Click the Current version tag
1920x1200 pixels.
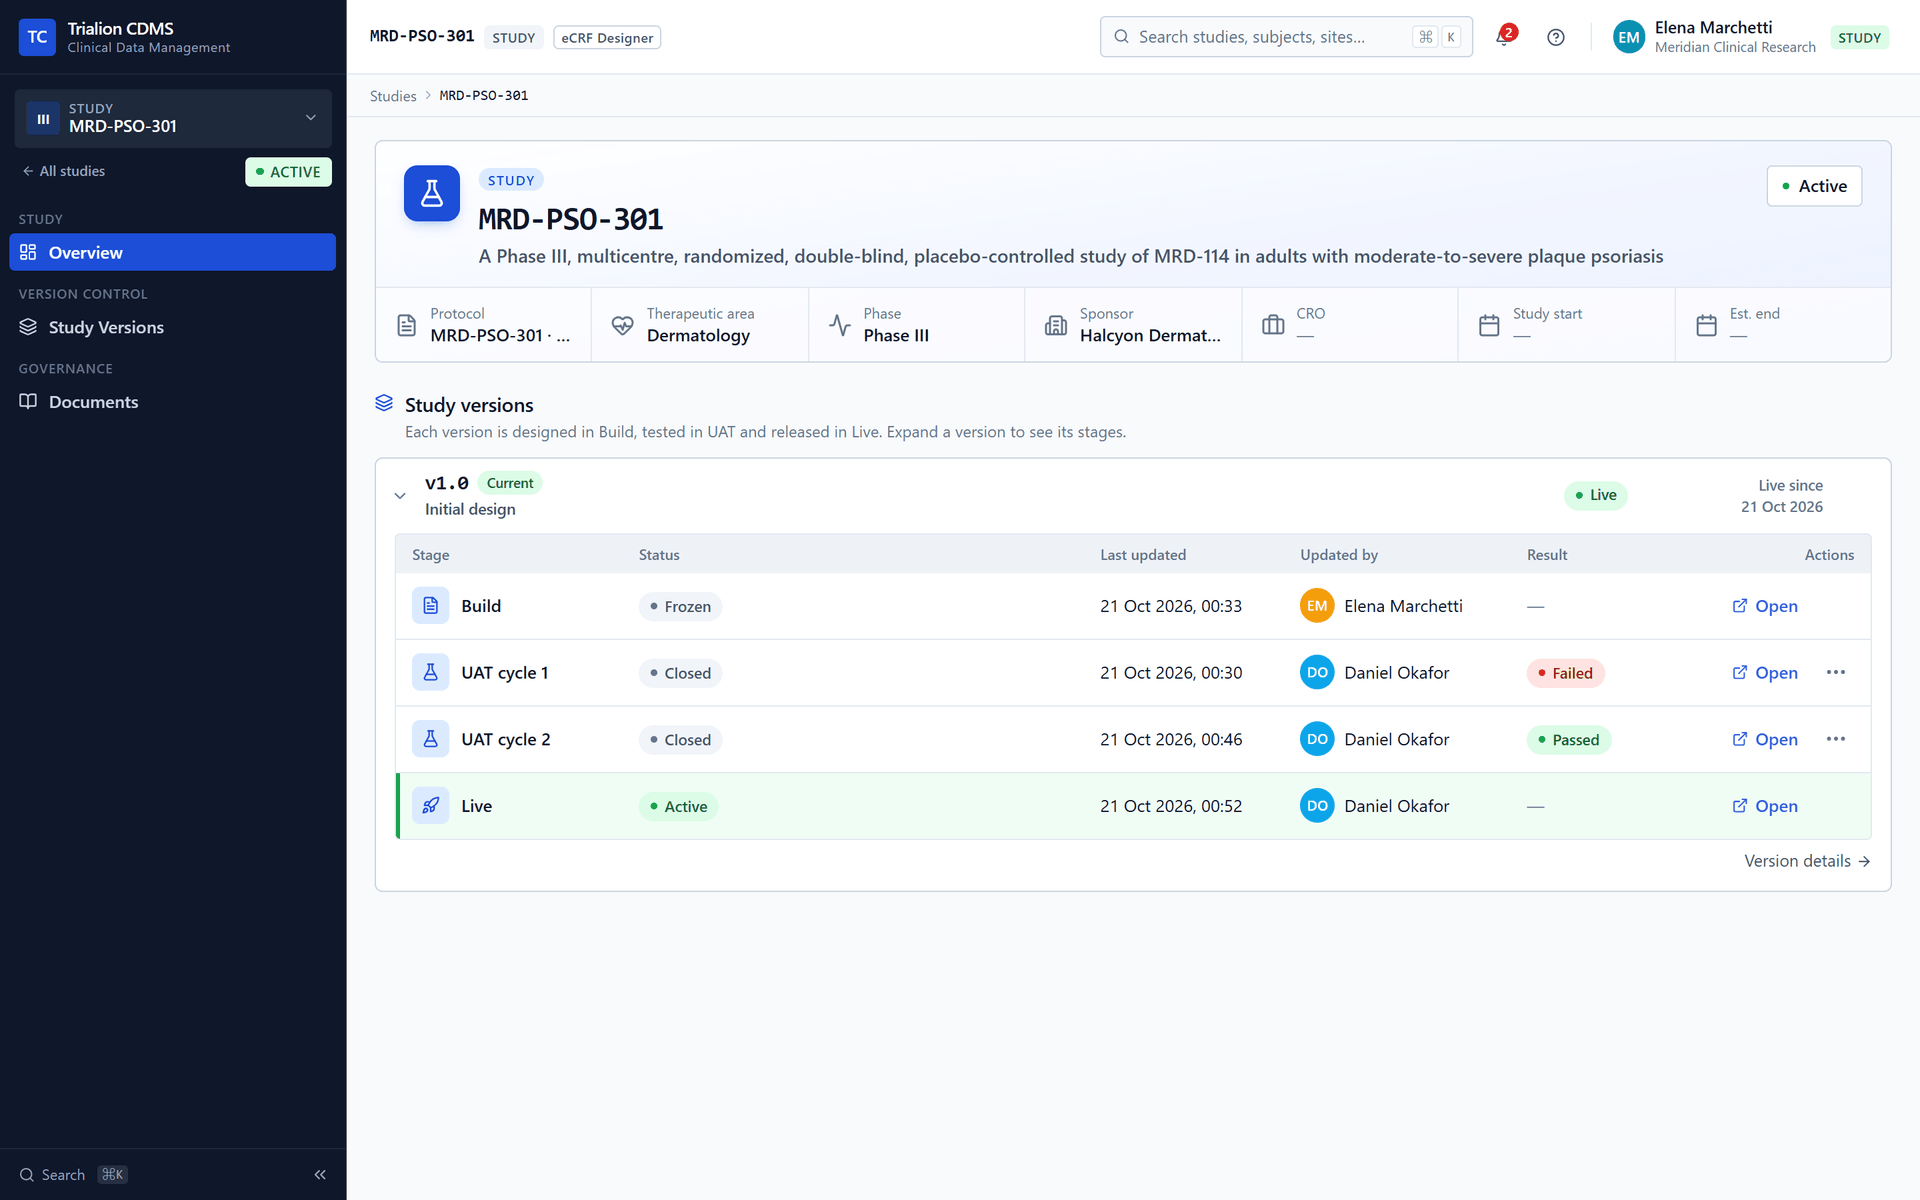click(510, 483)
